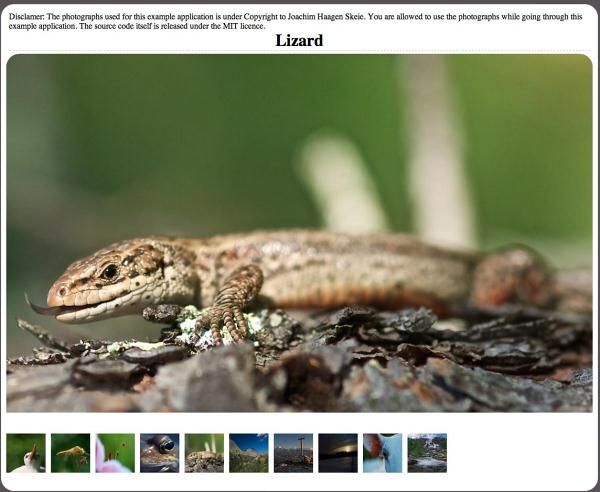Click the large lizard photo

click(x=299, y=233)
